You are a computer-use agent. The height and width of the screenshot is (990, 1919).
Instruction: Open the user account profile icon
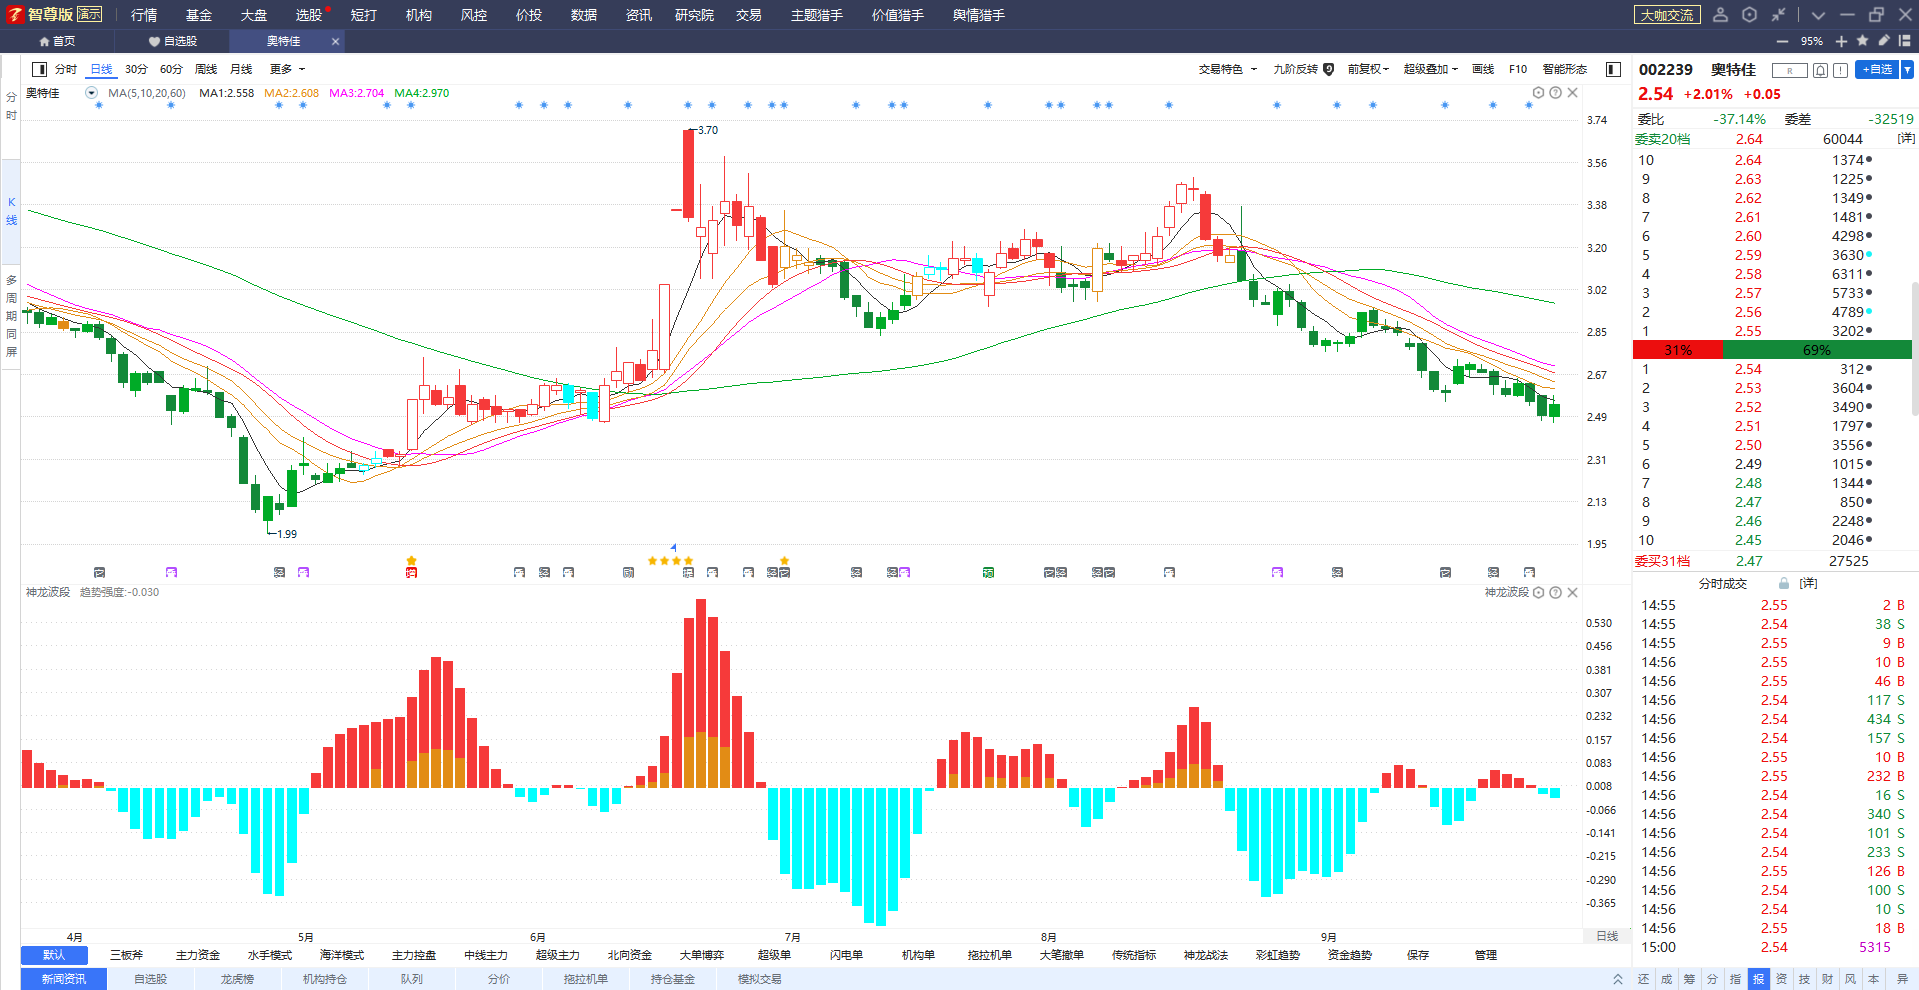[x=1720, y=15]
